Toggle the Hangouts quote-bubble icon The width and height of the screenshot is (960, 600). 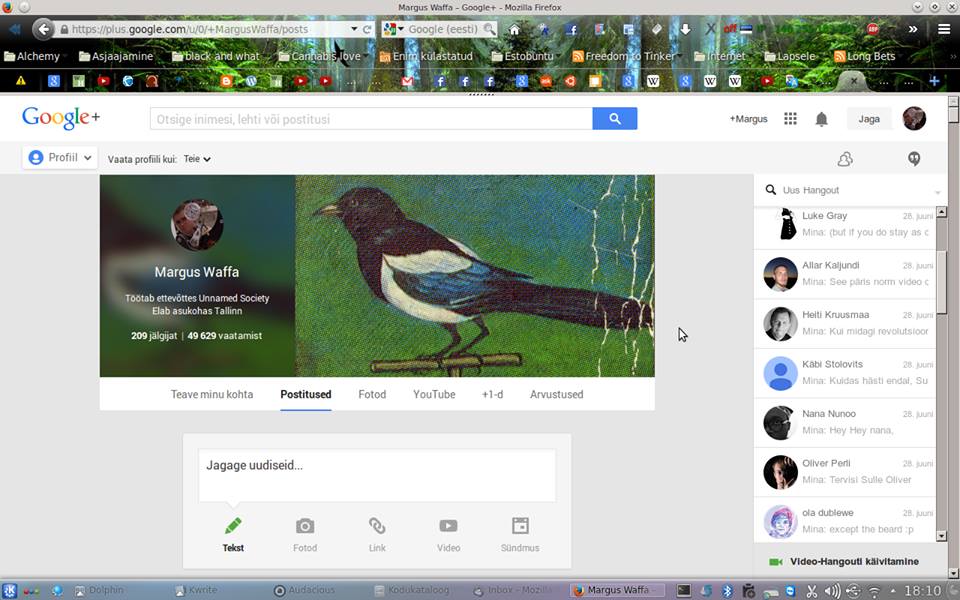pyautogui.click(x=913, y=159)
